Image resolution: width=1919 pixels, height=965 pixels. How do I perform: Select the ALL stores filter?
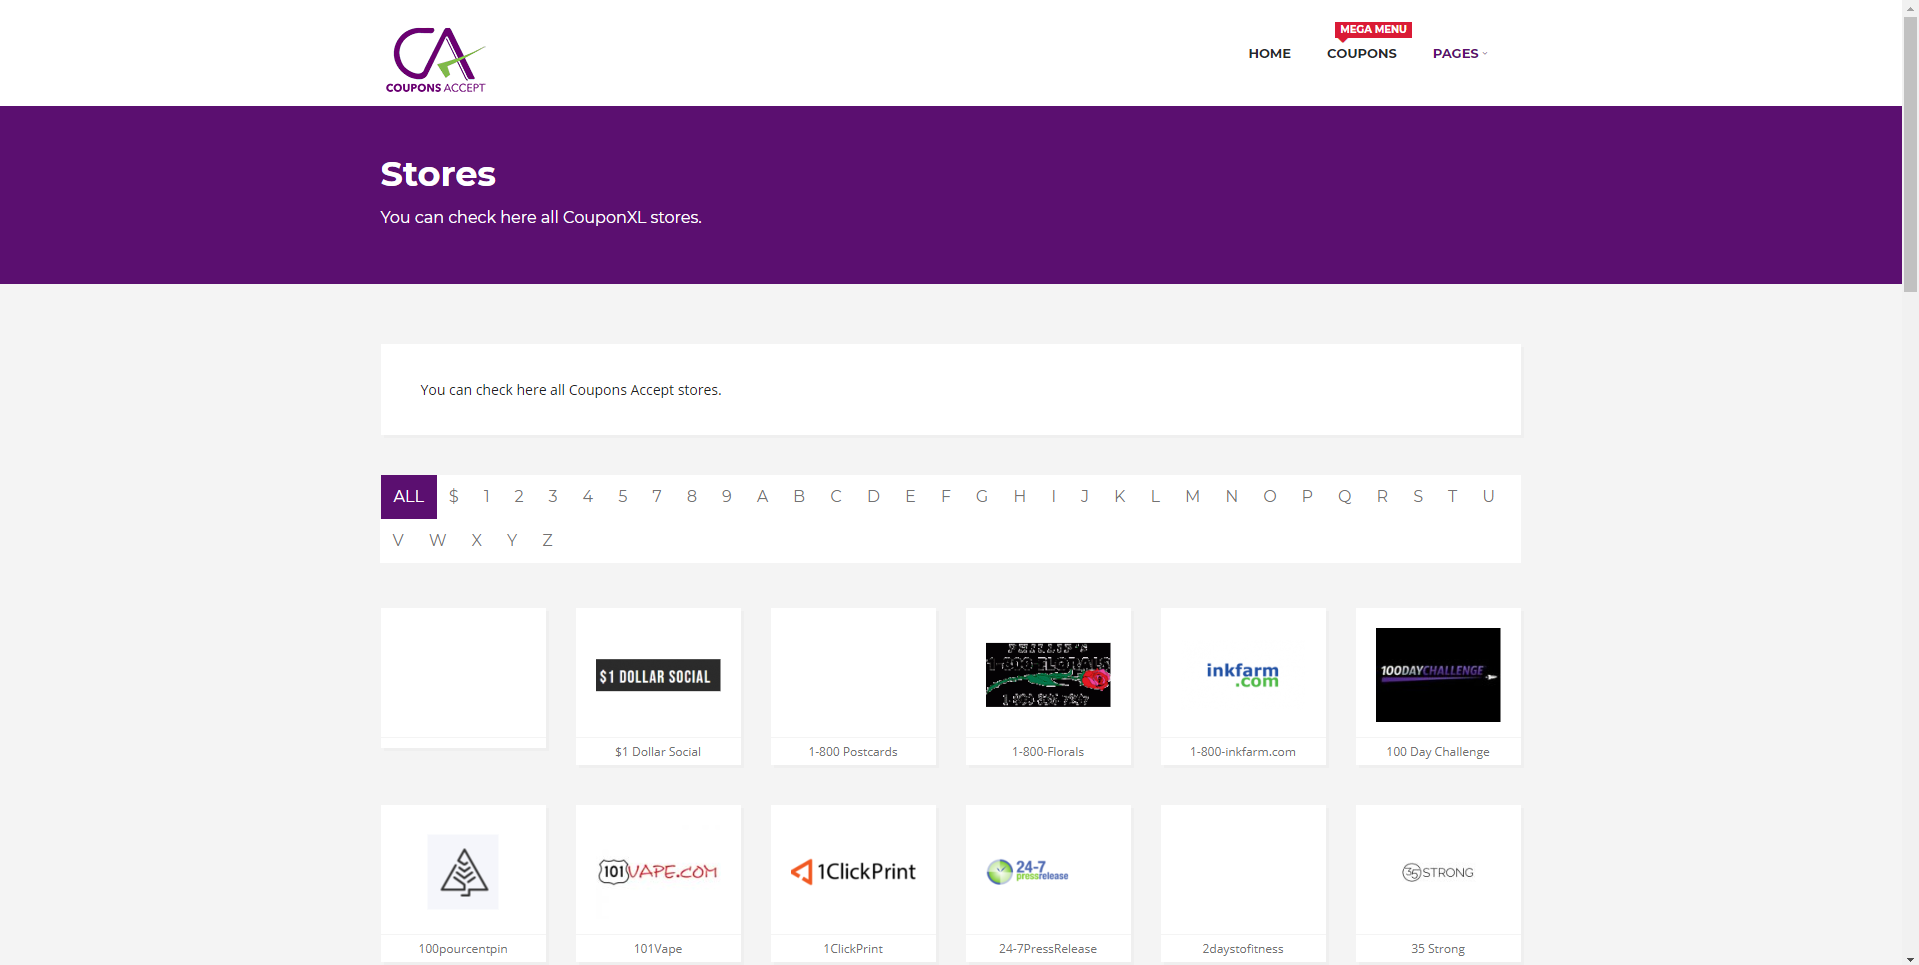coord(409,497)
